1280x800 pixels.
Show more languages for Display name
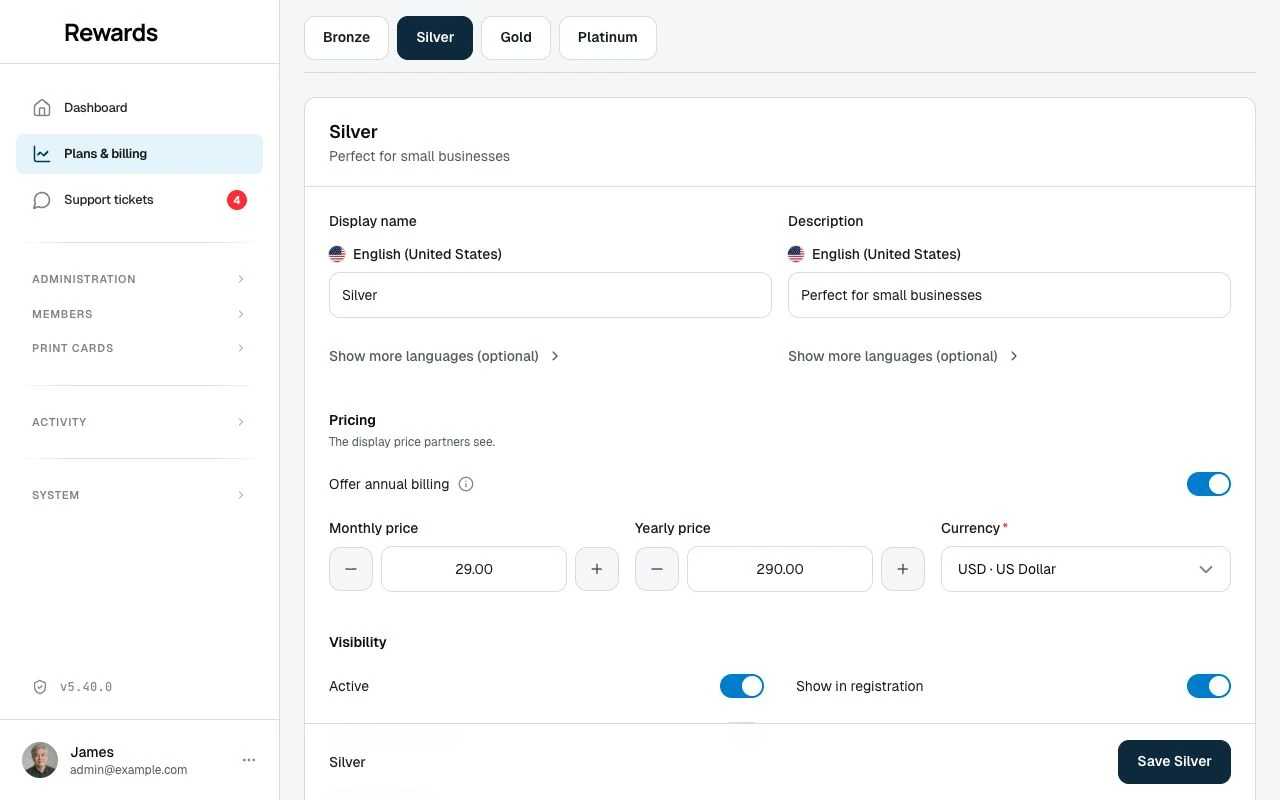point(445,356)
